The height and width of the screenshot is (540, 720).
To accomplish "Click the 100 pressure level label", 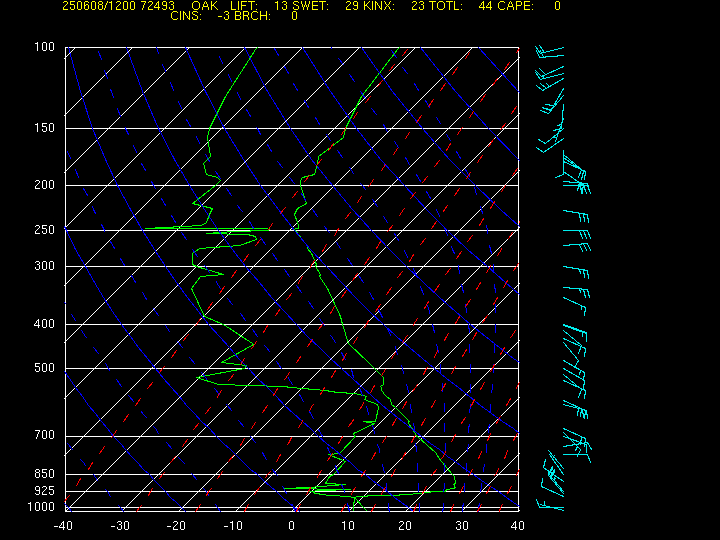I will (44, 47).
